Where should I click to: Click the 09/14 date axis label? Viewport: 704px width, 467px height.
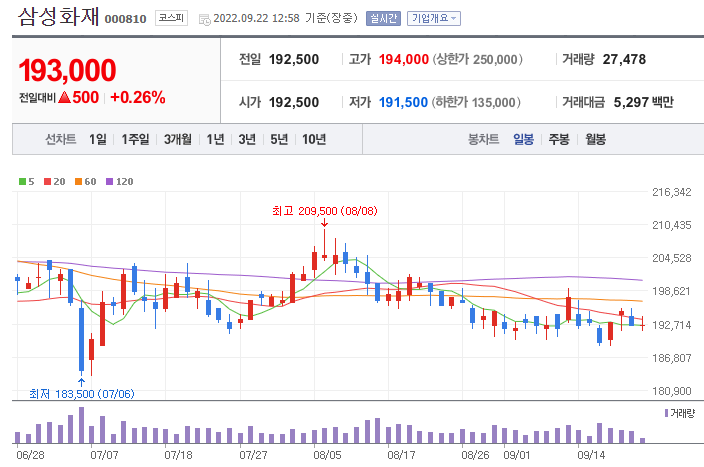click(x=591, y=455)
